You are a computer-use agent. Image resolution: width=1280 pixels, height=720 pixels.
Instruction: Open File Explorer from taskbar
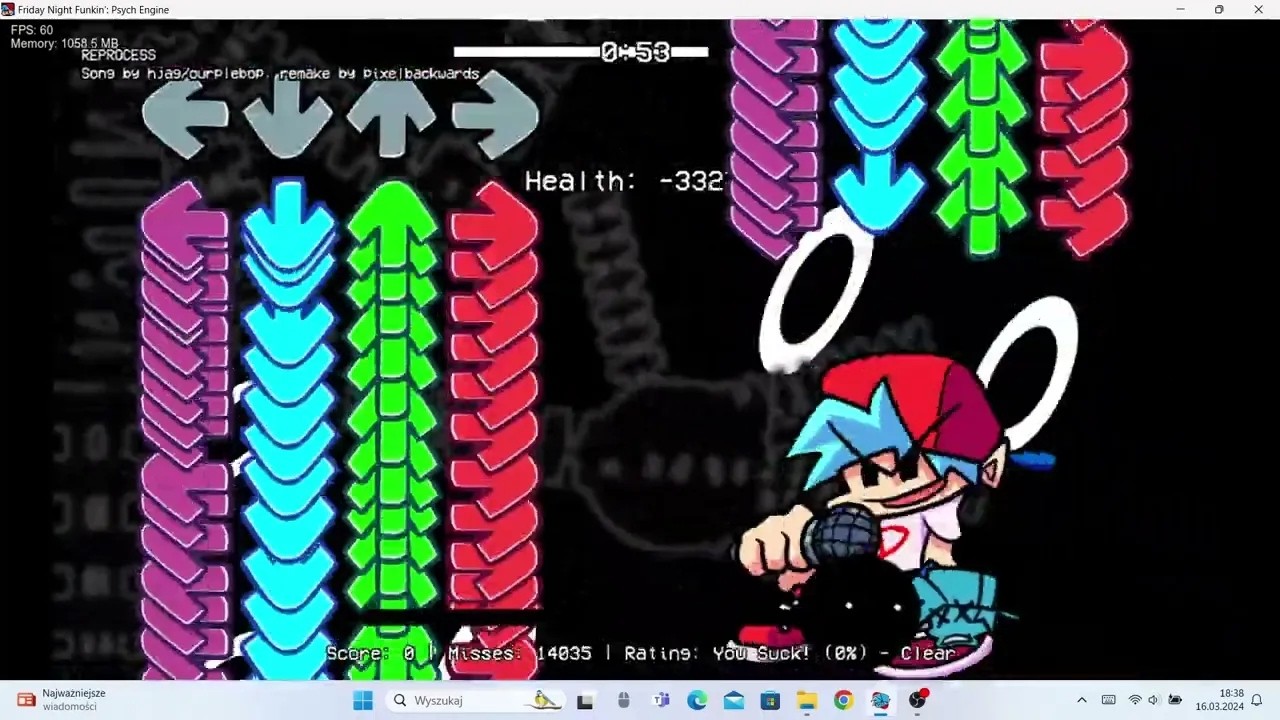807,700
